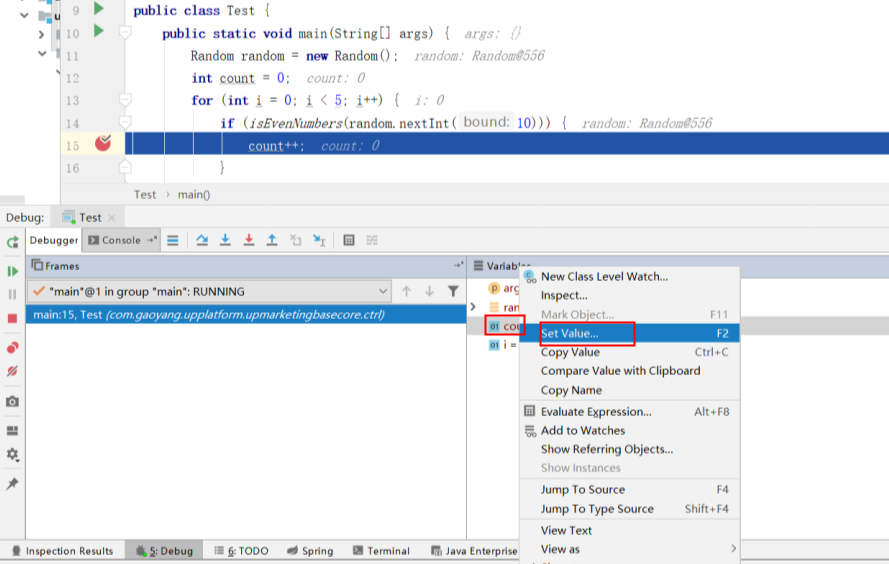Open 6: TODO tool window
This screenshot has width=889, height=564.
tap(241, 551)
